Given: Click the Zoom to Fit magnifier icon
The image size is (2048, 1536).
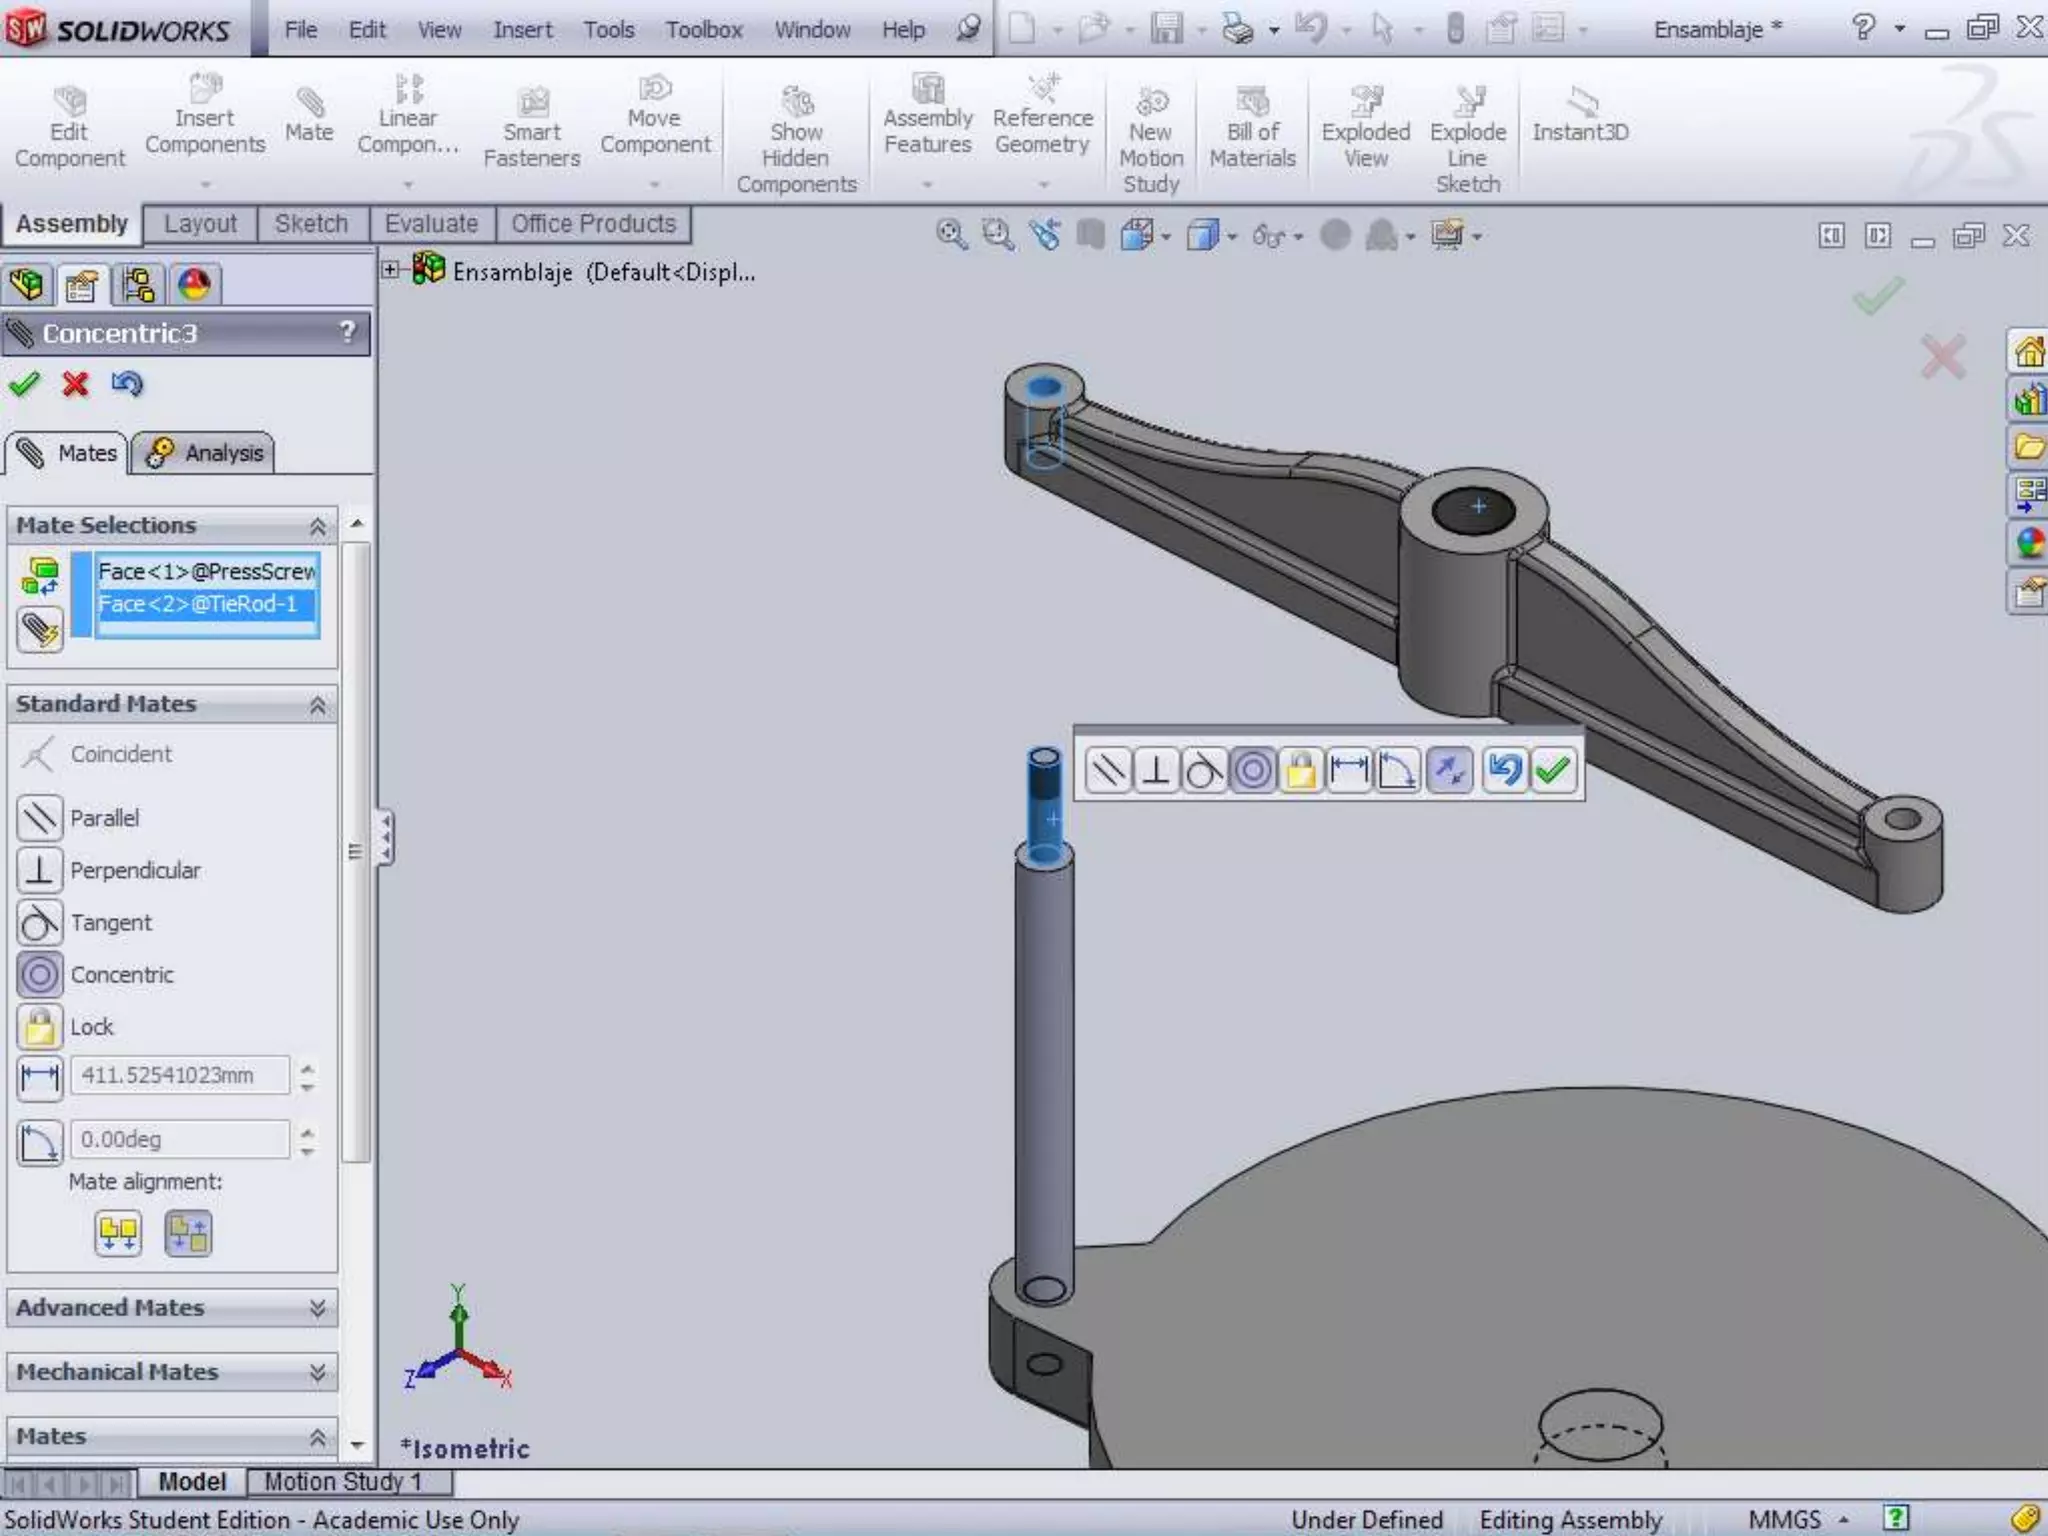Looking at the screenshot, I should 950,236.
